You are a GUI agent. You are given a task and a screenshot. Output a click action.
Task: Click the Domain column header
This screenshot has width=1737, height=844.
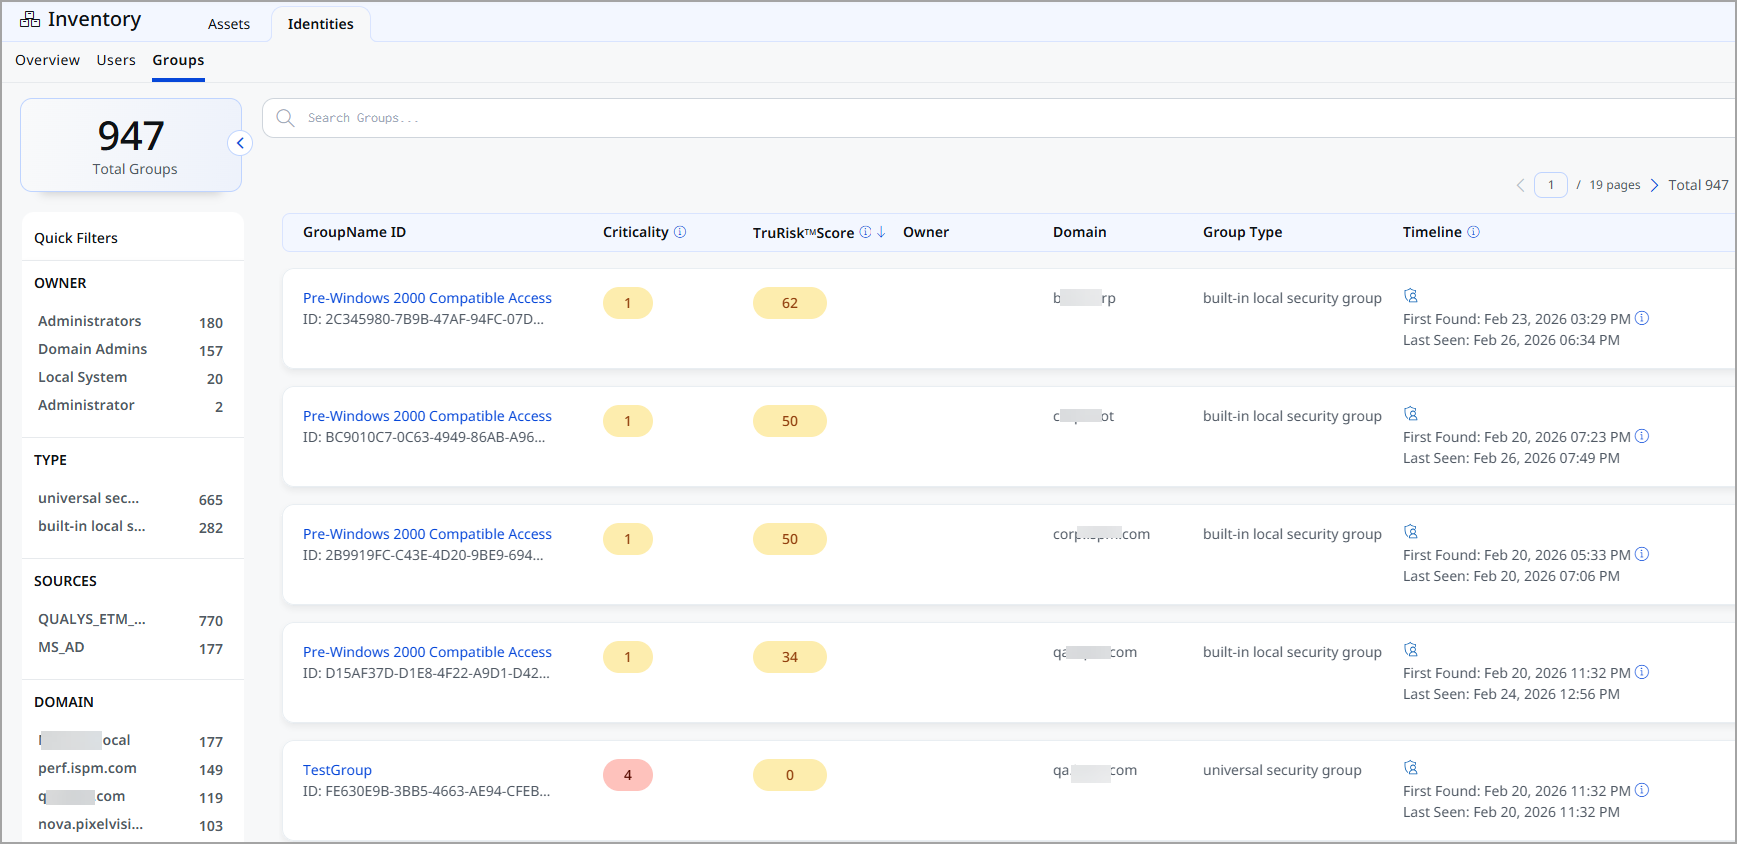point(1080,232)
